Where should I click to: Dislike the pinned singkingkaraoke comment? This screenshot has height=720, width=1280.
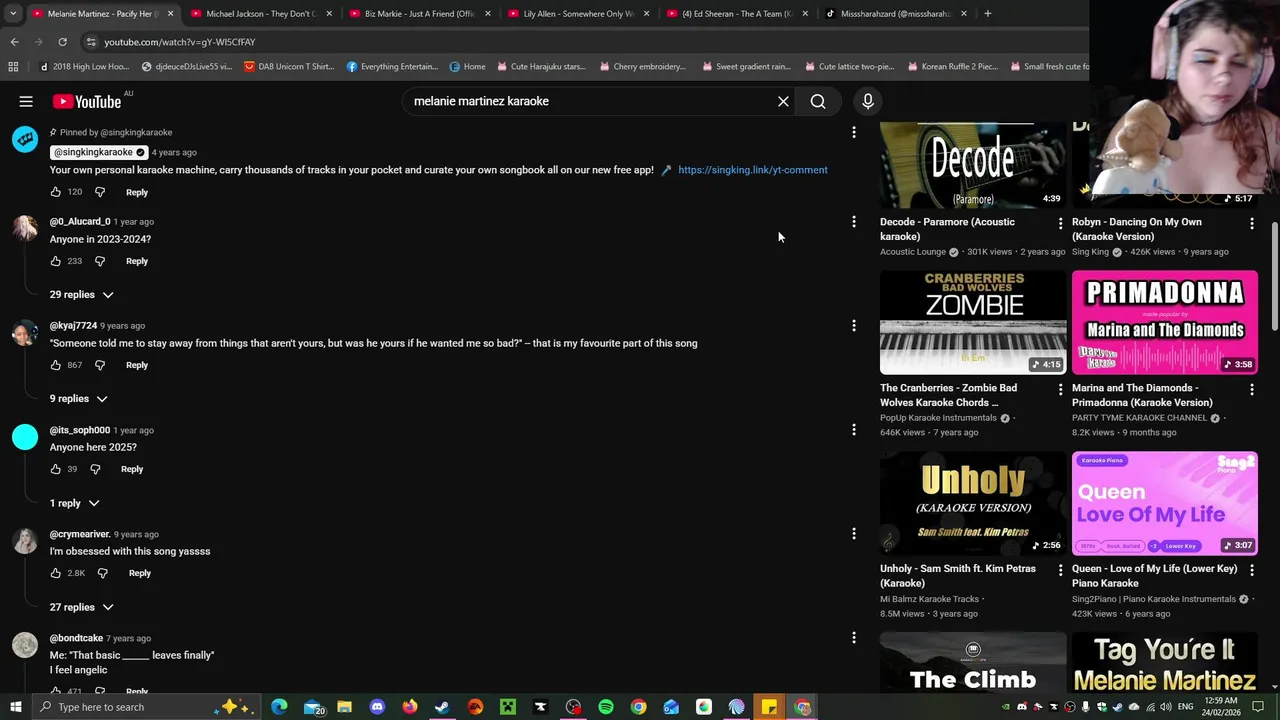point(100,192)
